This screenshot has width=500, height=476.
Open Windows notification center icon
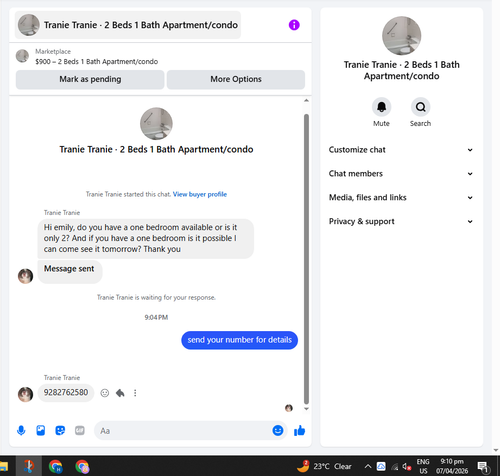click(x=483, y=466)
